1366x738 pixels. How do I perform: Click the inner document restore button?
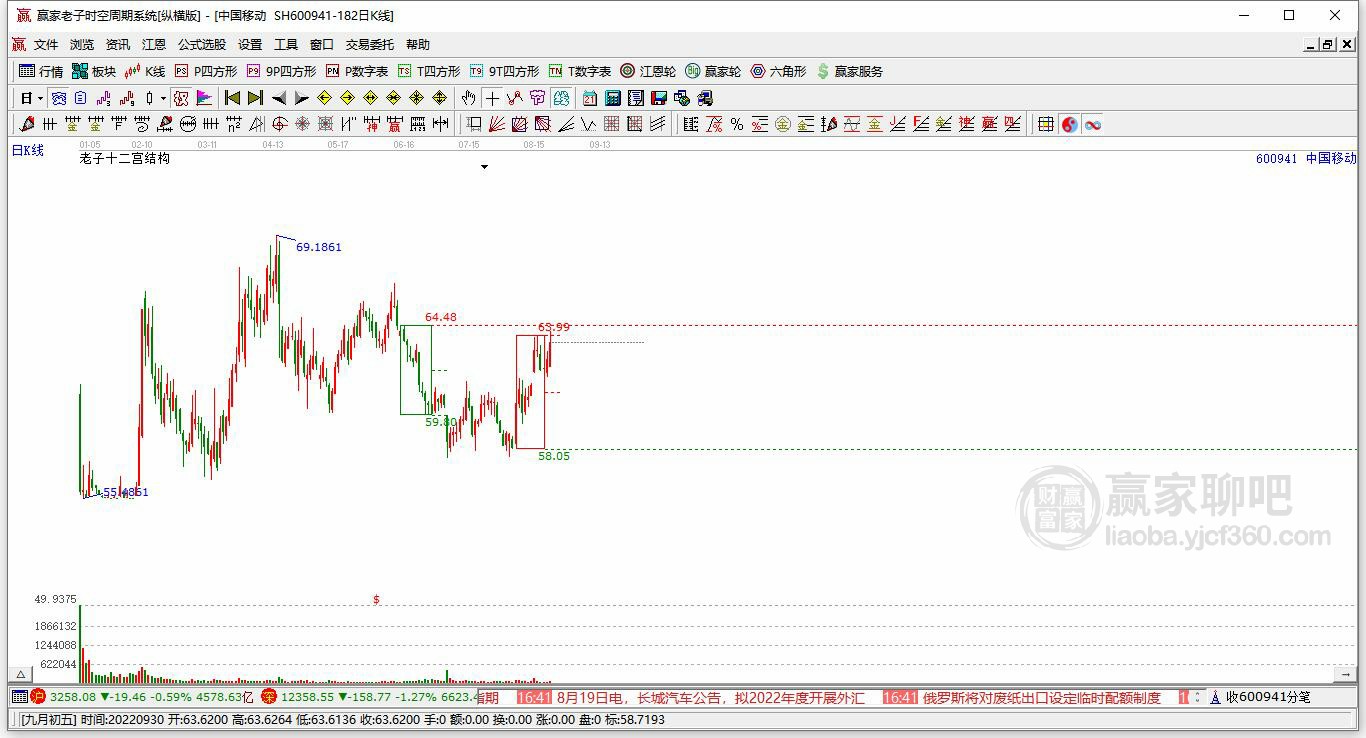coord(1328,45)
